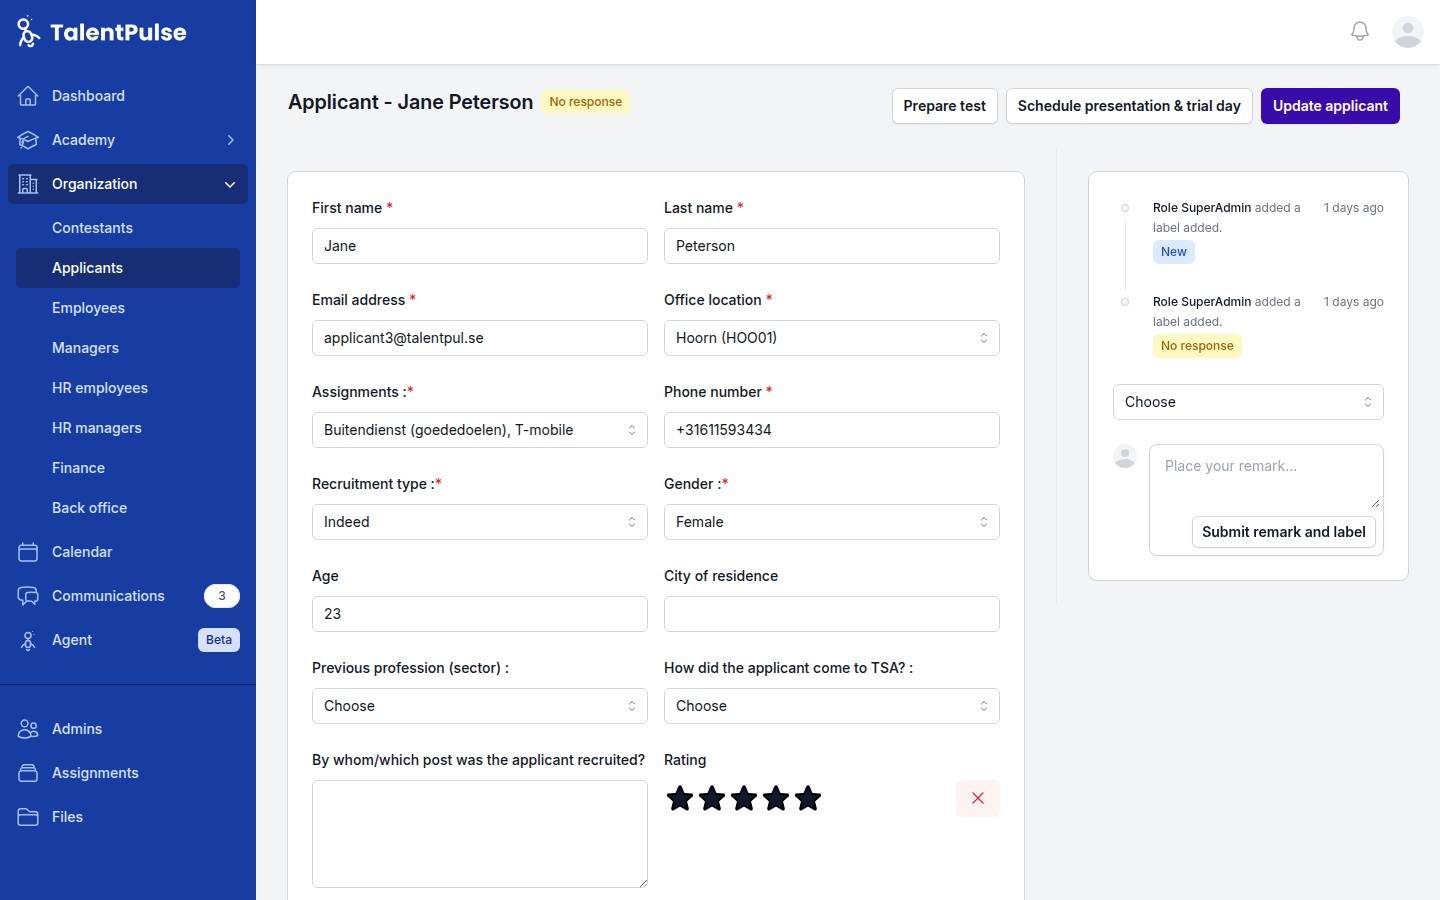Click the City of residence input field
The width and height of the screenshot is (1440, 900).
click(831, 613)
